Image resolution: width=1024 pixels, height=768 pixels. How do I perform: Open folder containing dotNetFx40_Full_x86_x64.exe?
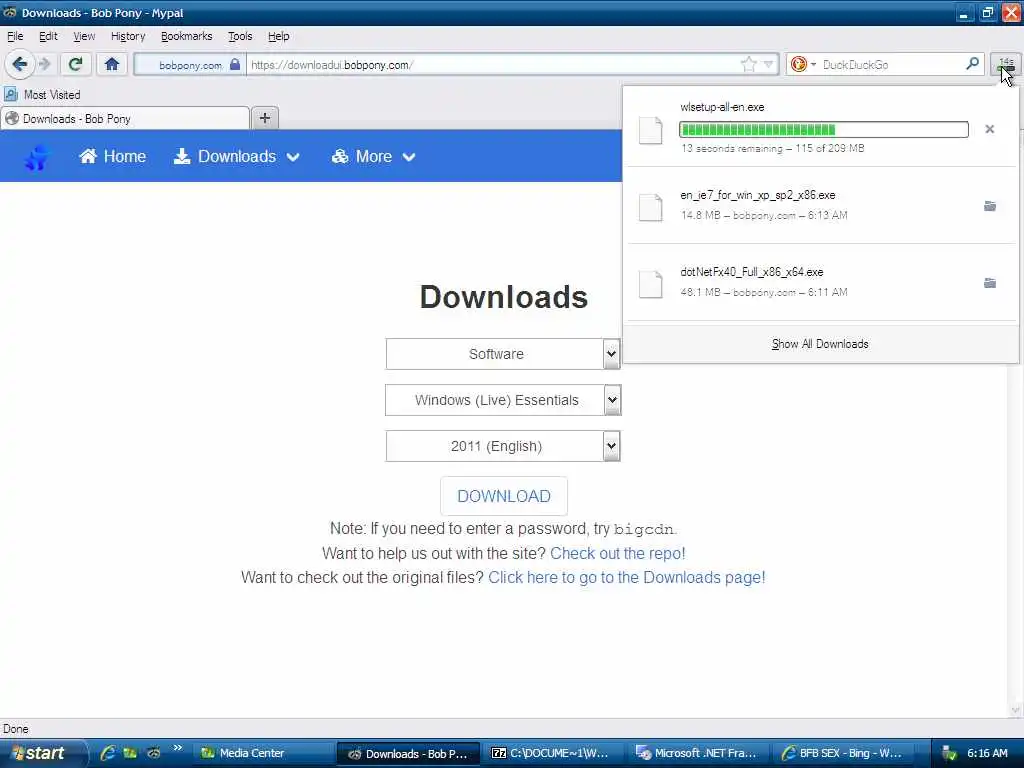pyautogui.click(x=990, y=283)
